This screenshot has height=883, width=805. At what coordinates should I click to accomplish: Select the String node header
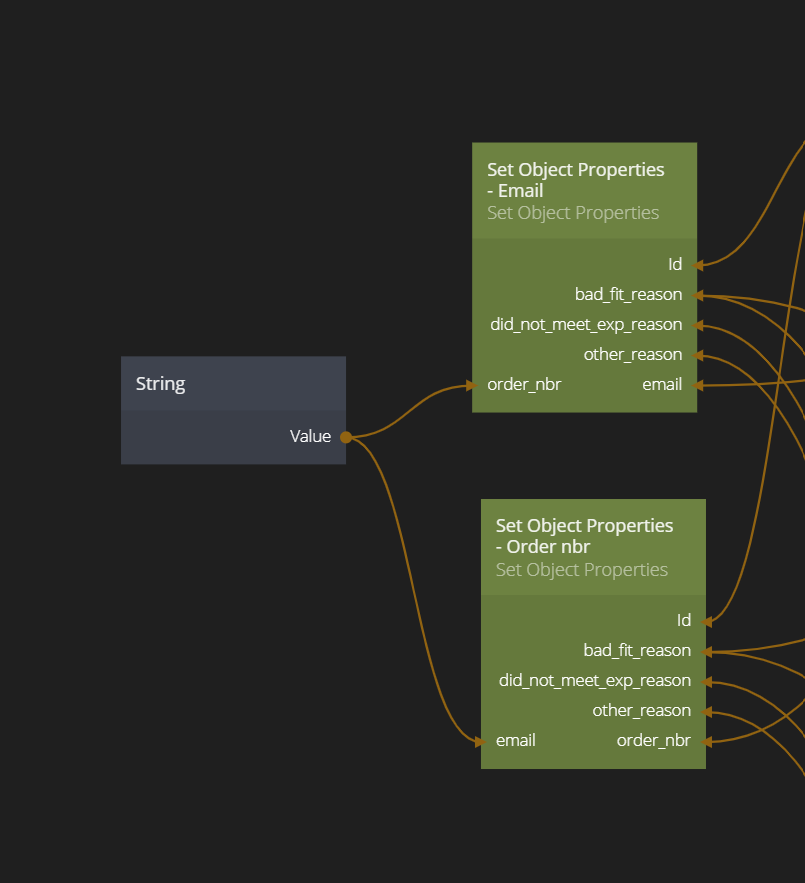tap(233, 384)
